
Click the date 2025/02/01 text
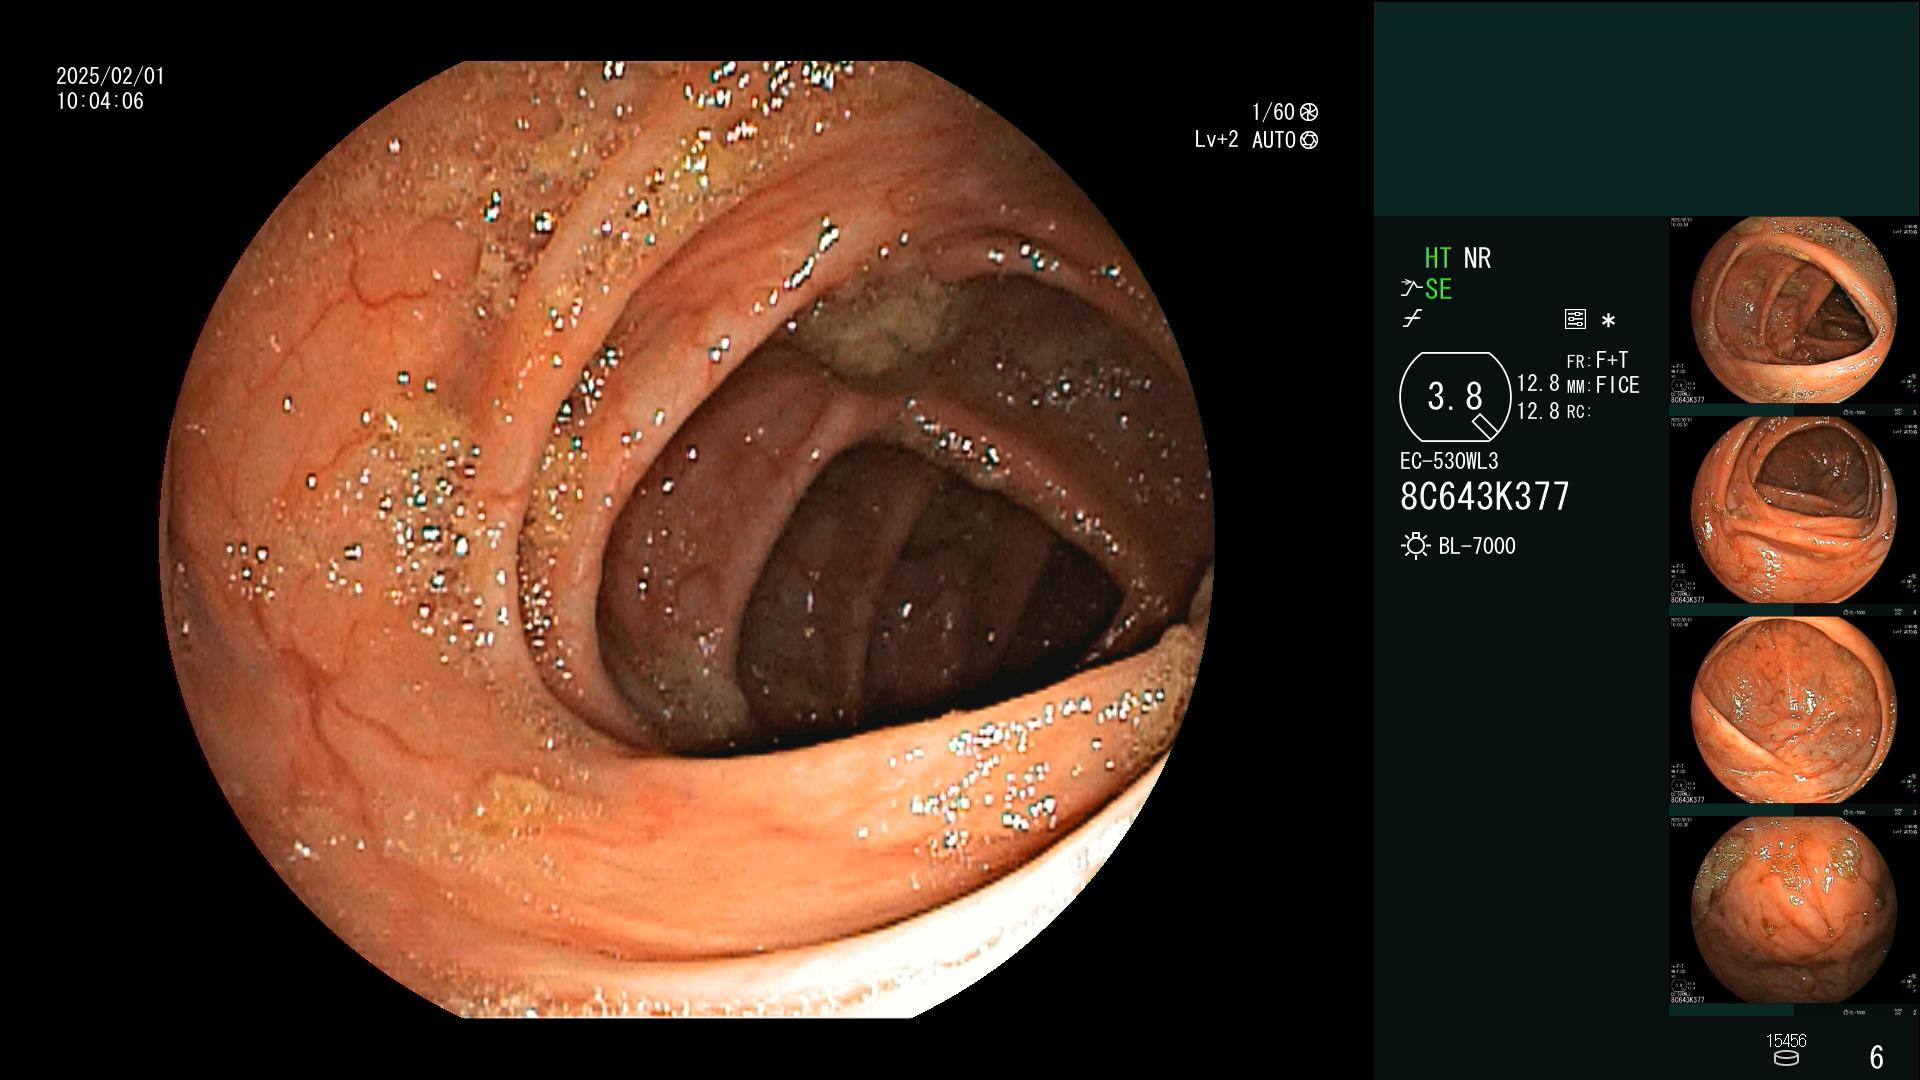pyautogui.click(x=110, y=76)
